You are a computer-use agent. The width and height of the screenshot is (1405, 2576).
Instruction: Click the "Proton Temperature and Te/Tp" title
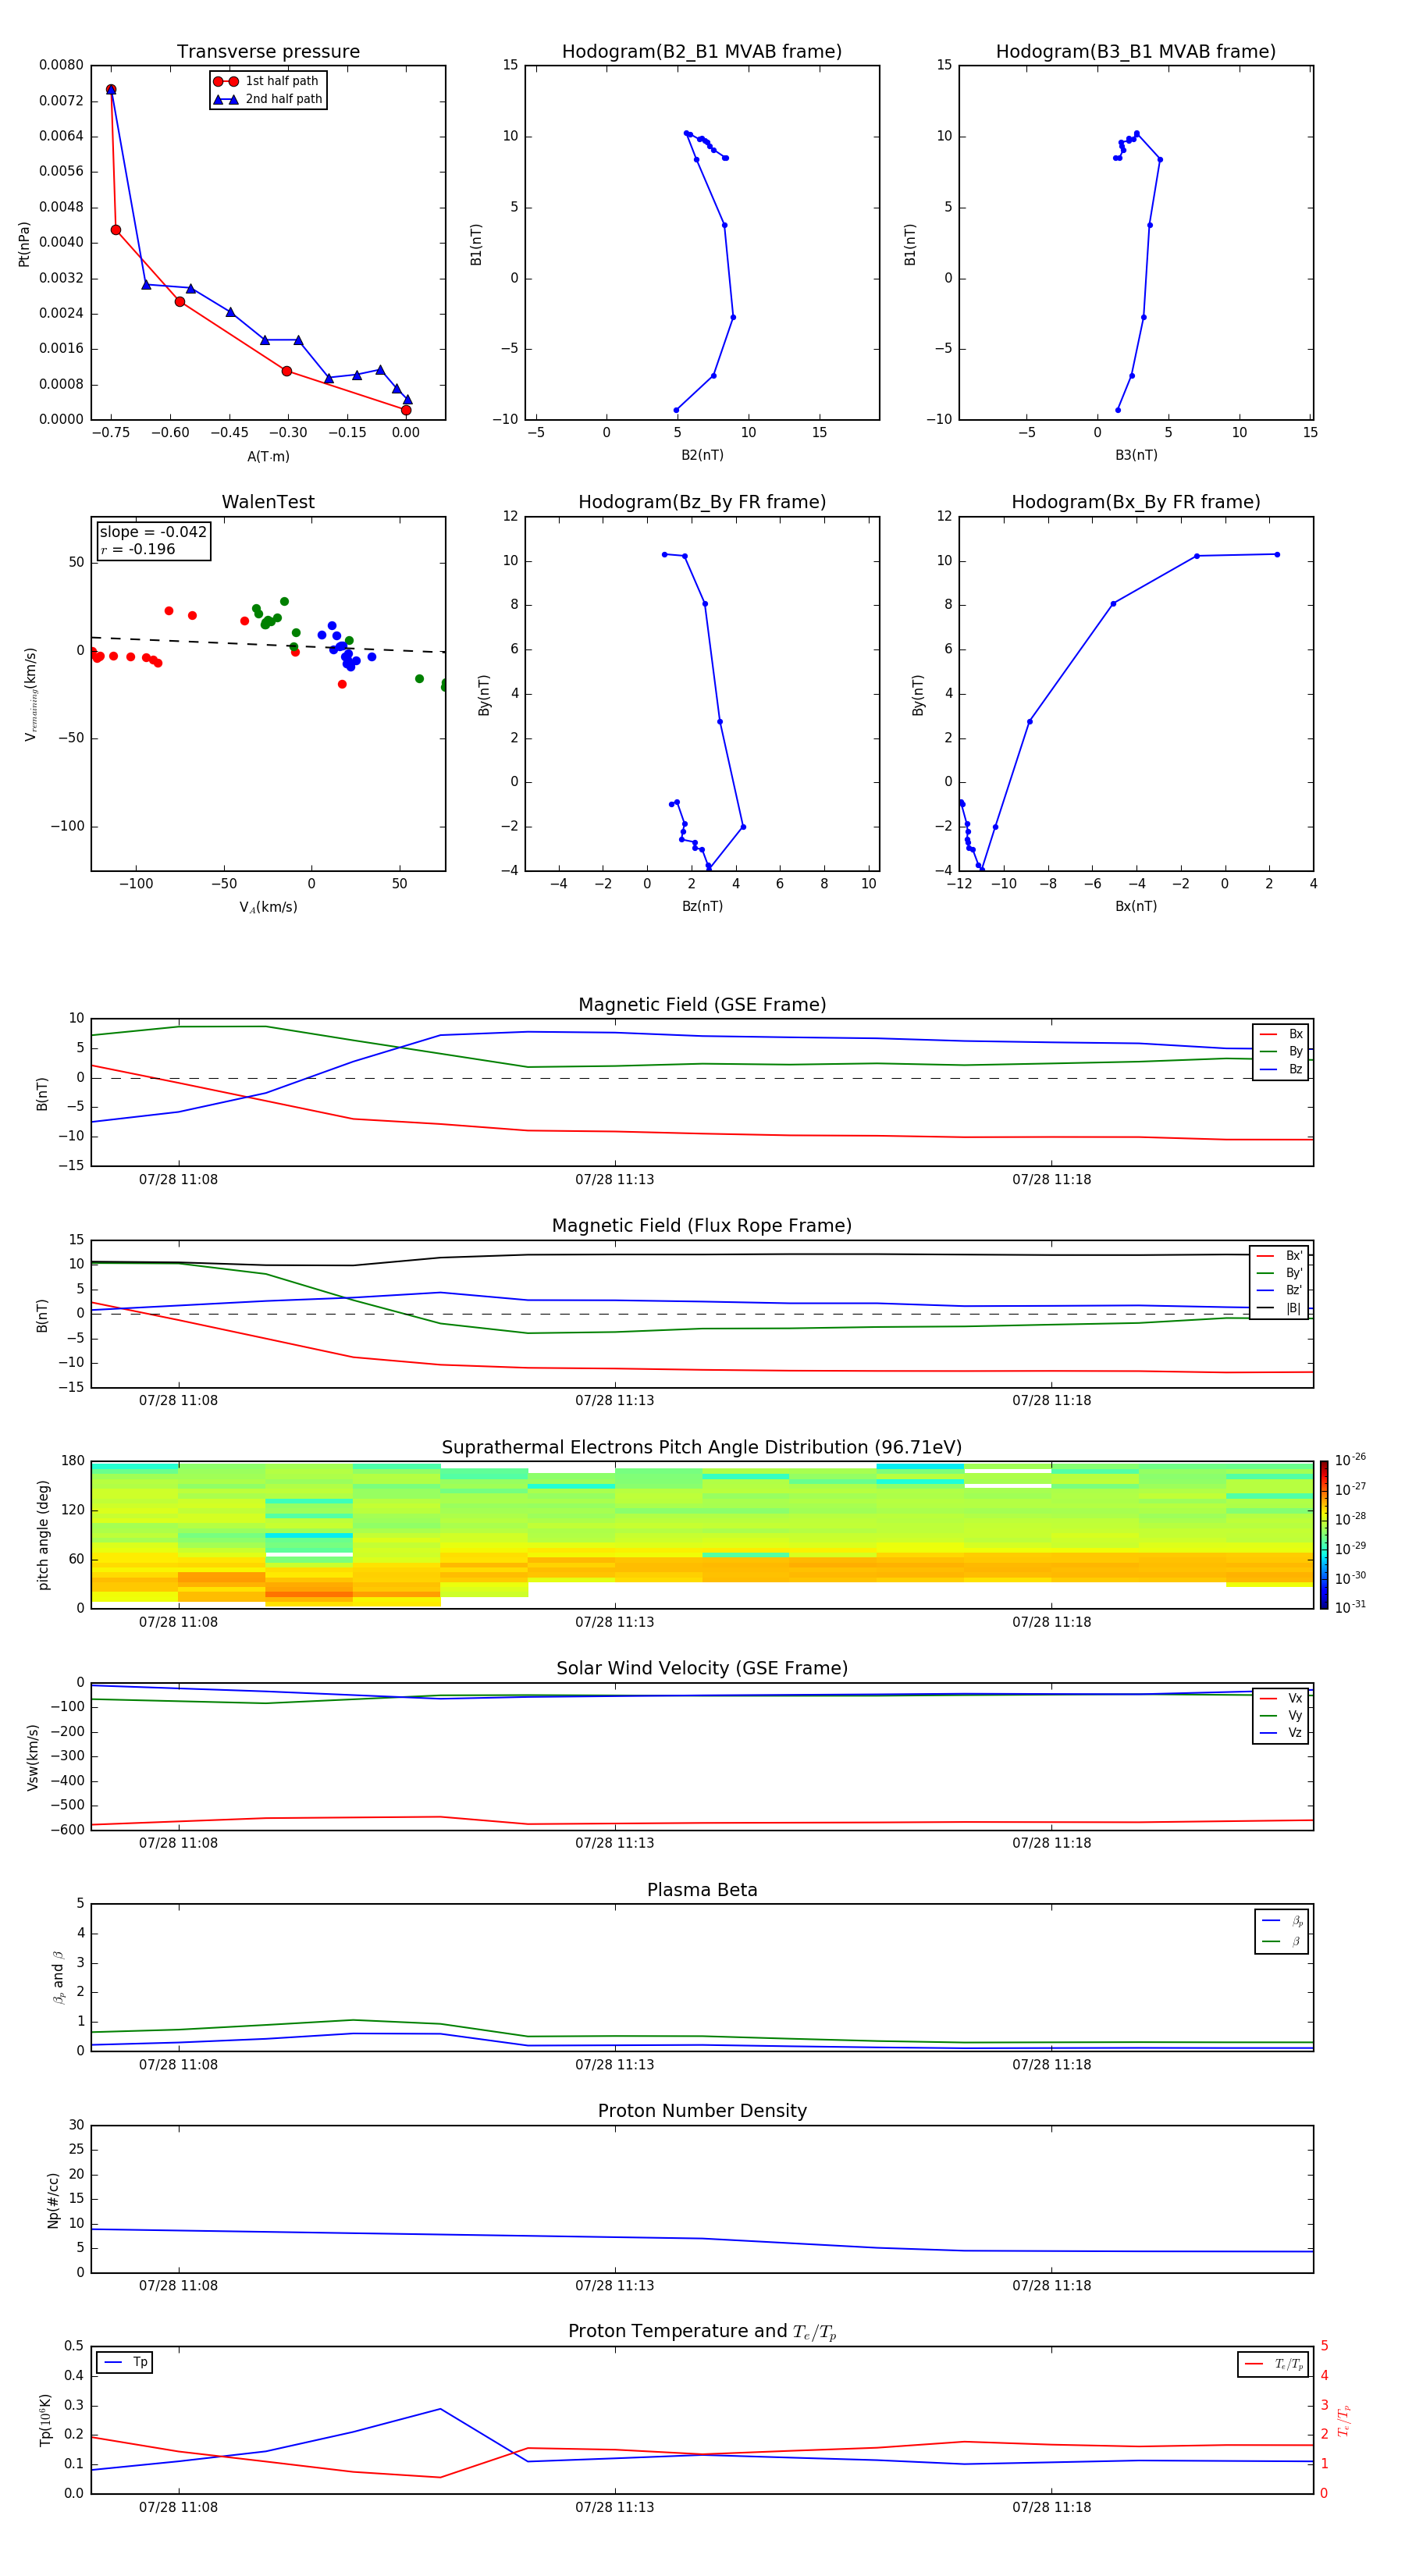pos(702,2332)
